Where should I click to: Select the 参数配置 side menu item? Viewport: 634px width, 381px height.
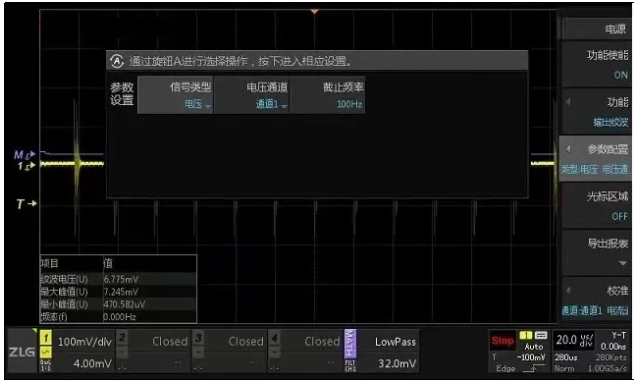click(595, 159)
